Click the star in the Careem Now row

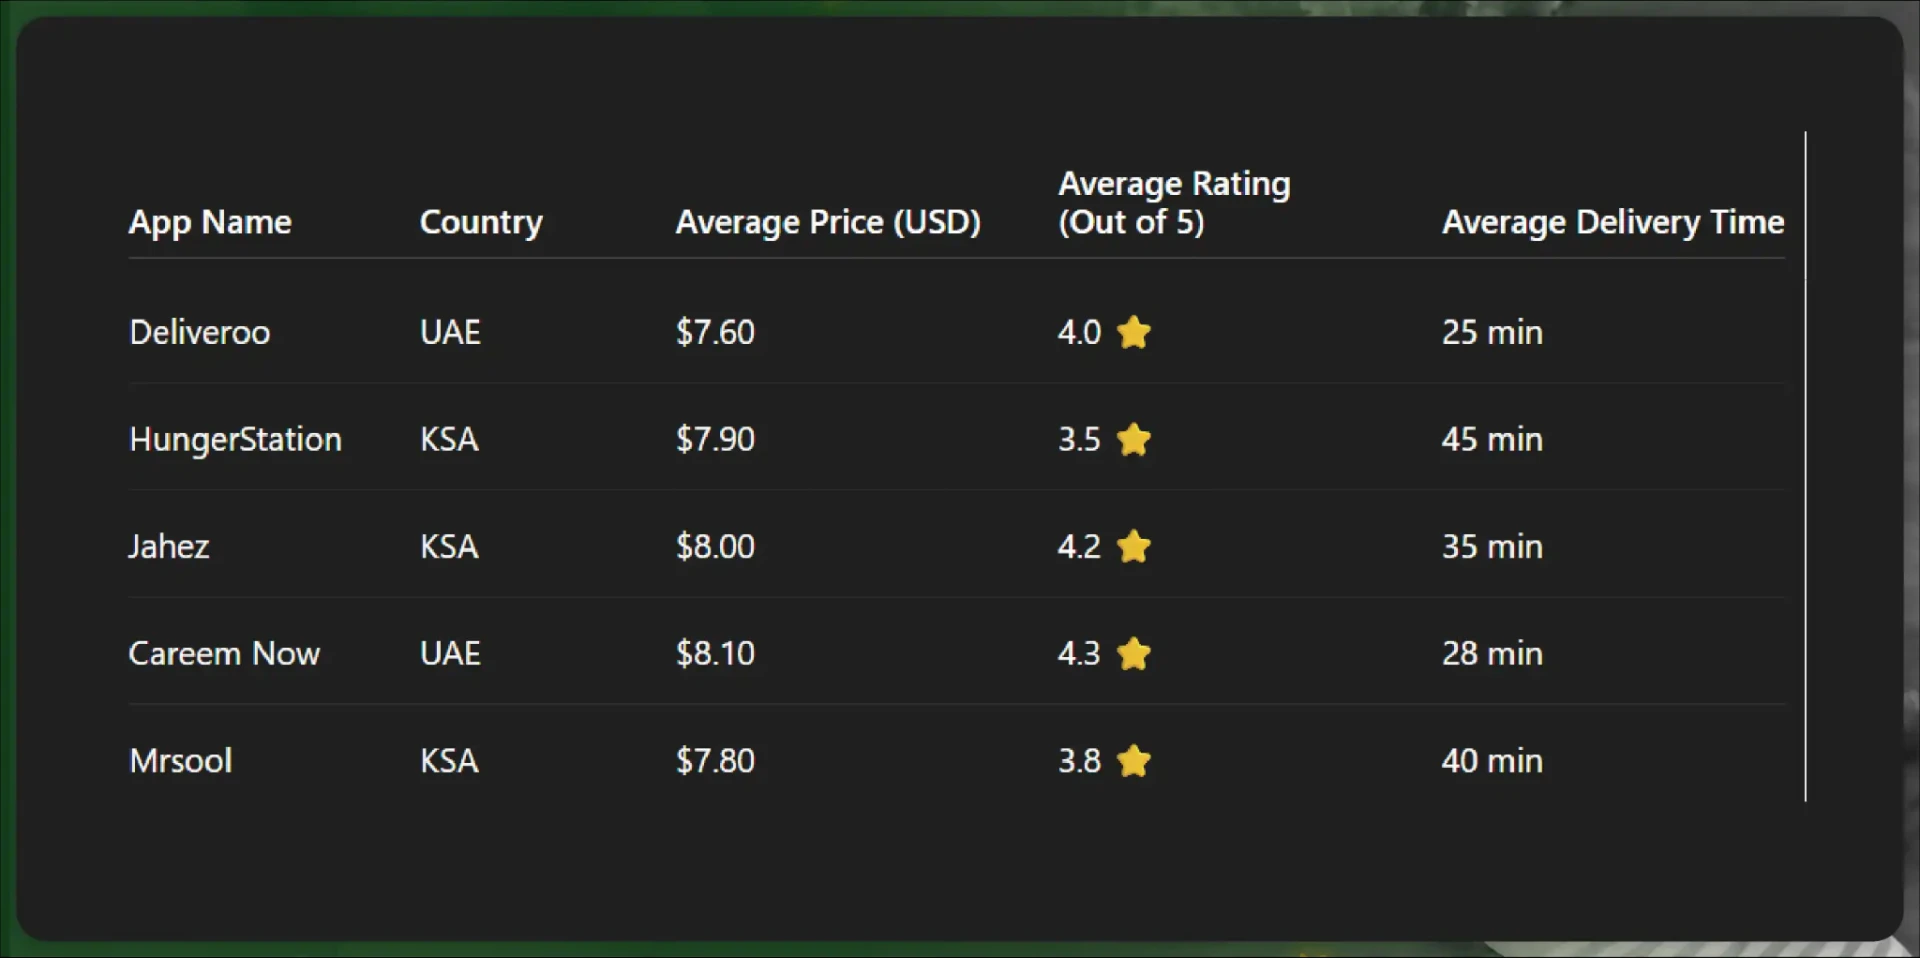[x=1134, y=653]
